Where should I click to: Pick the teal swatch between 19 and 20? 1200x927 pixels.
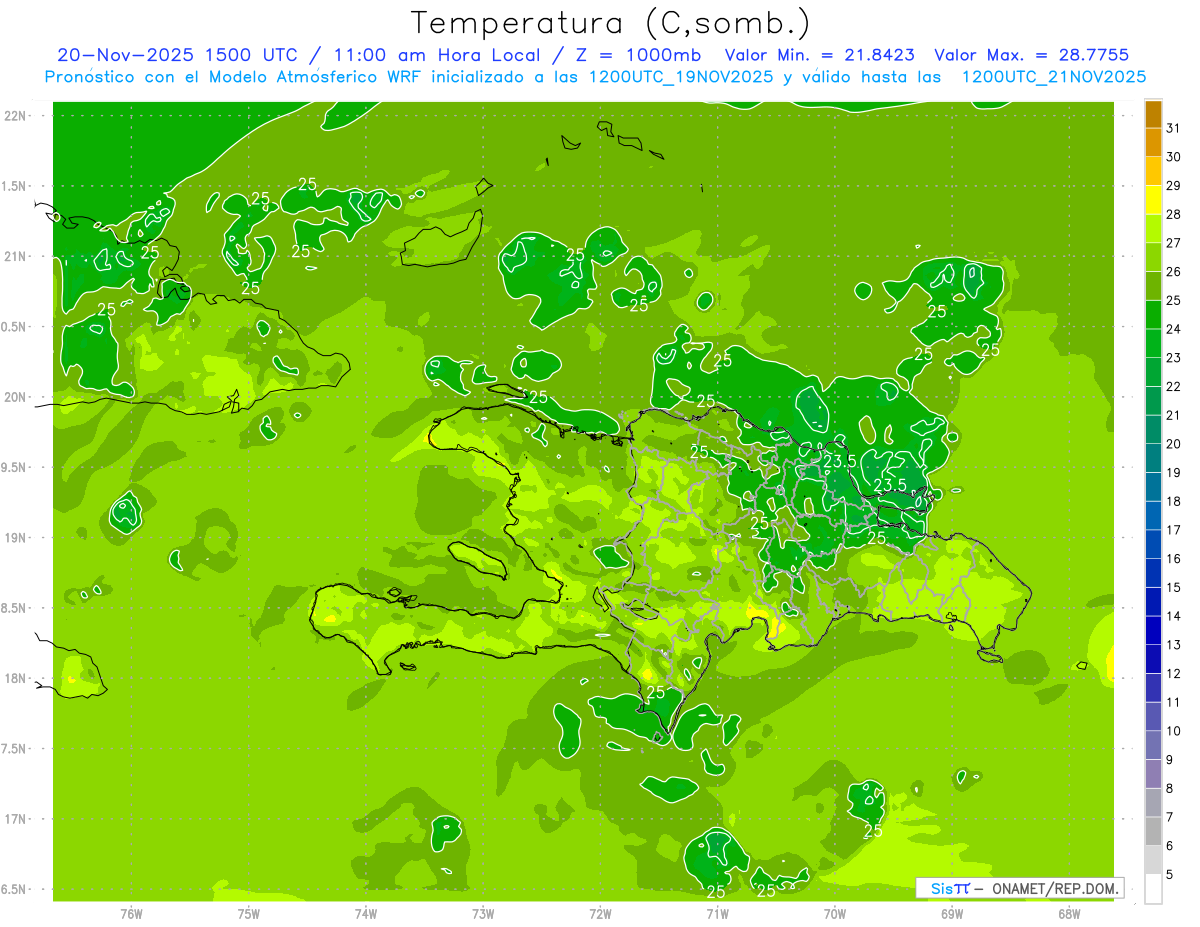[1153, 459]
